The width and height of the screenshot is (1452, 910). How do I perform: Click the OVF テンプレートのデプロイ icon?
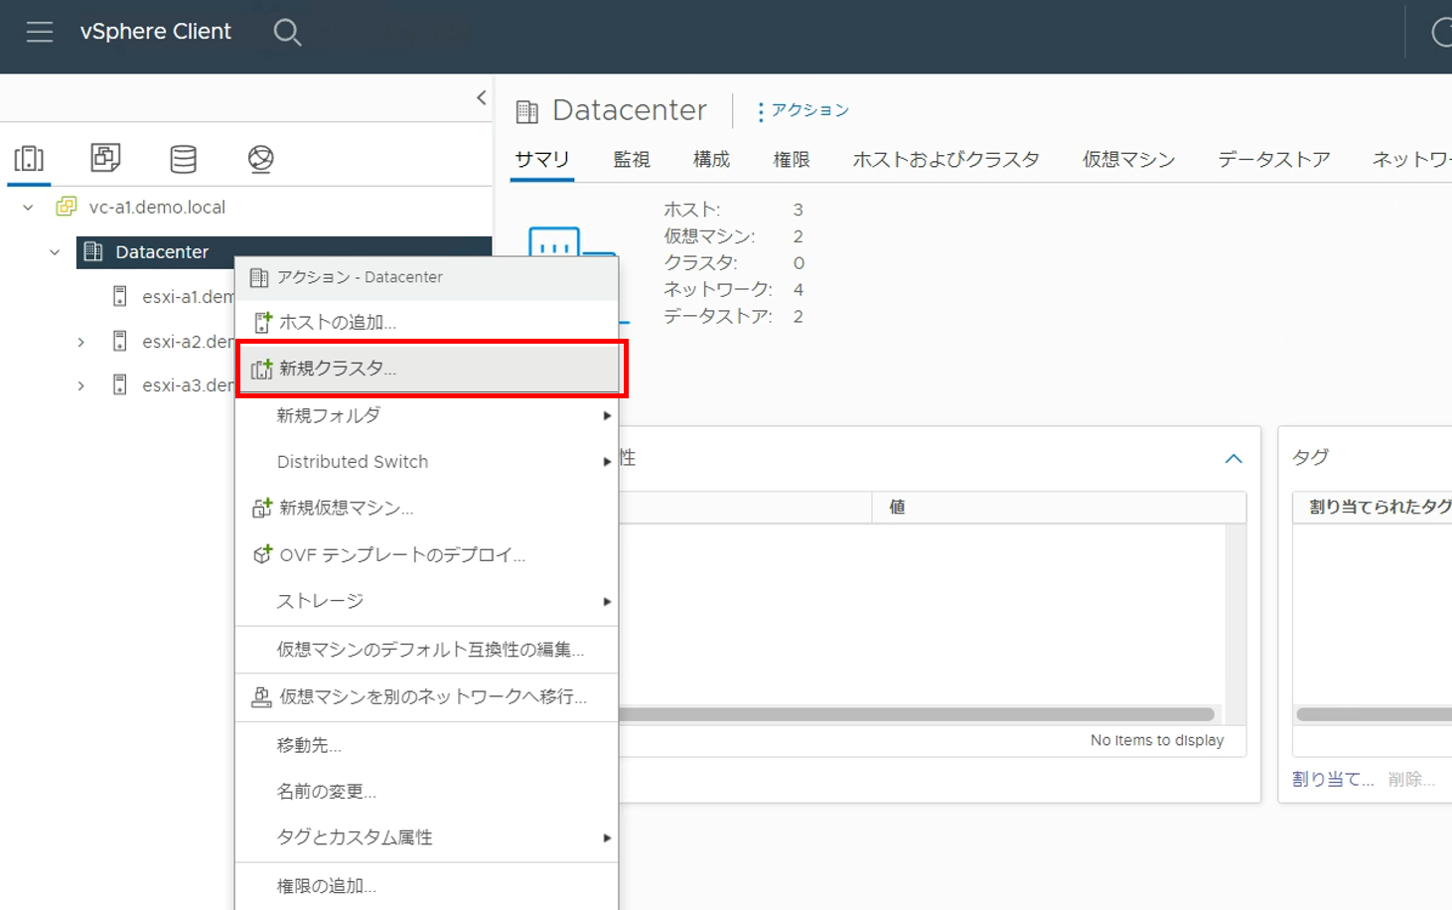262,554
